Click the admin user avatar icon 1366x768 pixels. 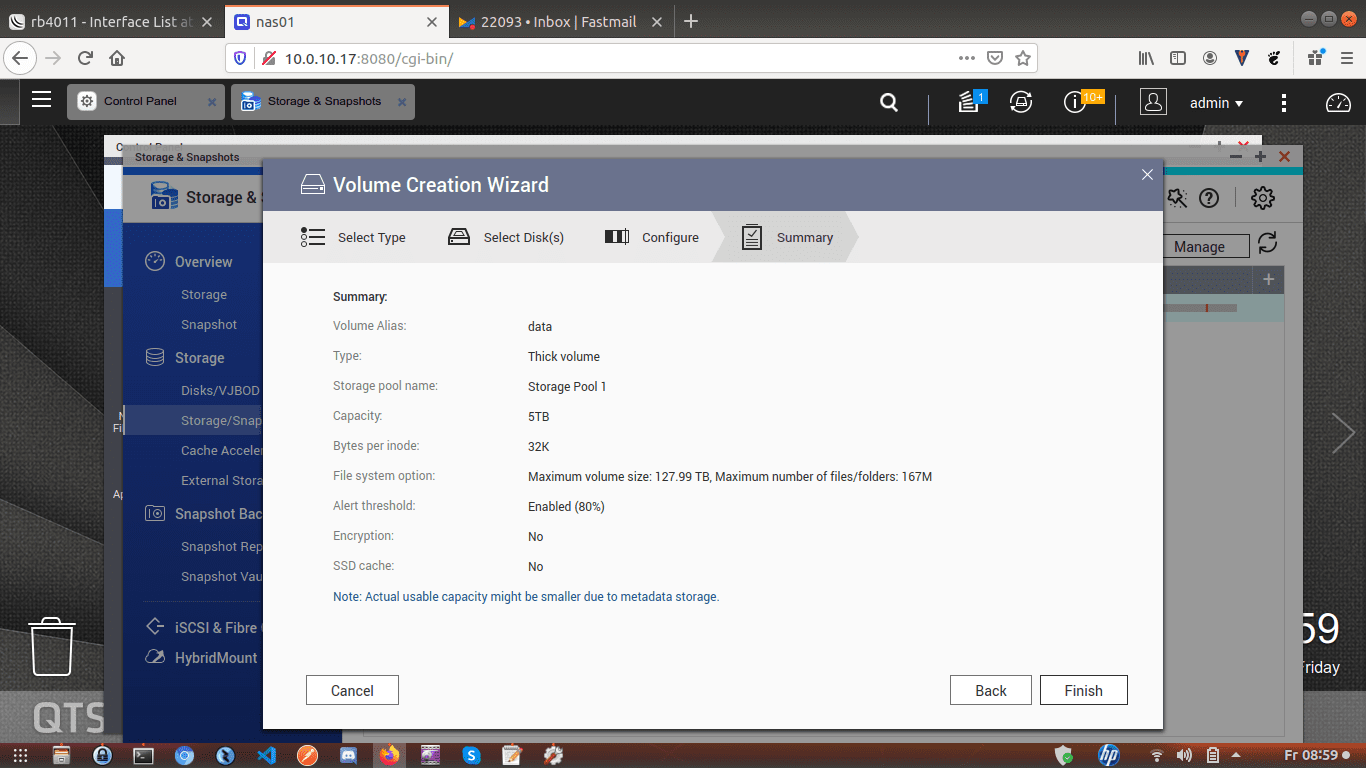(x=1153, y=102)
